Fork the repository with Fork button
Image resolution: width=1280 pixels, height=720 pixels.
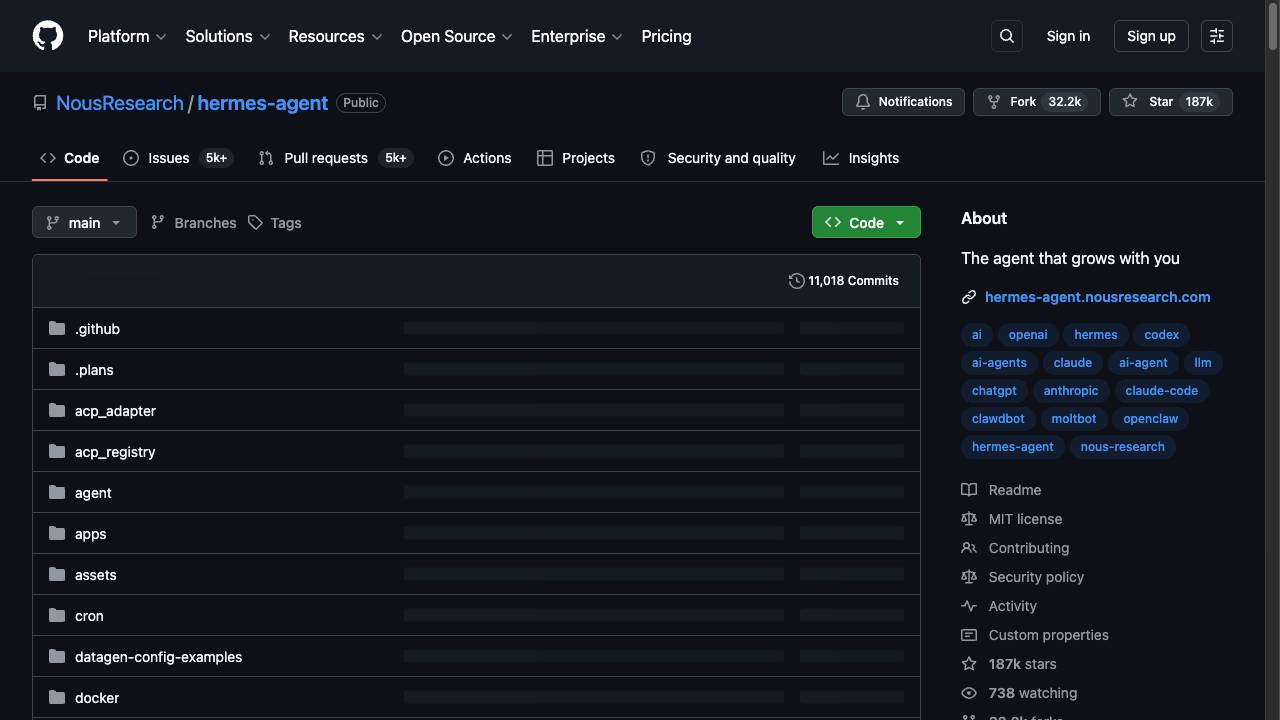[x=1037, y=102]
